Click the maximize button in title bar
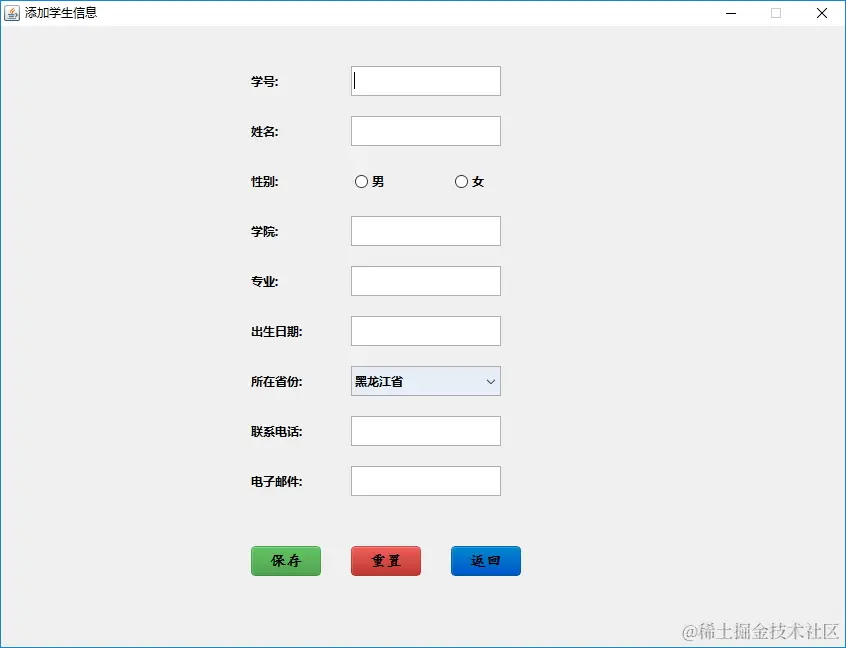 776,13
